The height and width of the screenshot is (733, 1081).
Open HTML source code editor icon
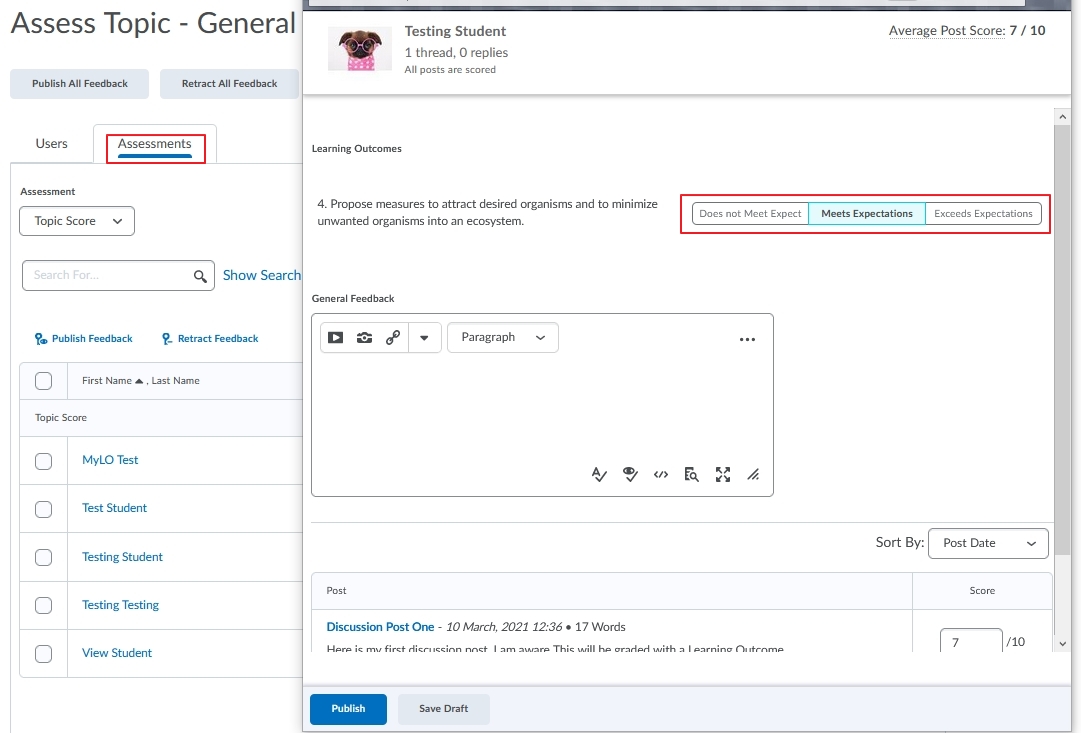tap(660, 474)
